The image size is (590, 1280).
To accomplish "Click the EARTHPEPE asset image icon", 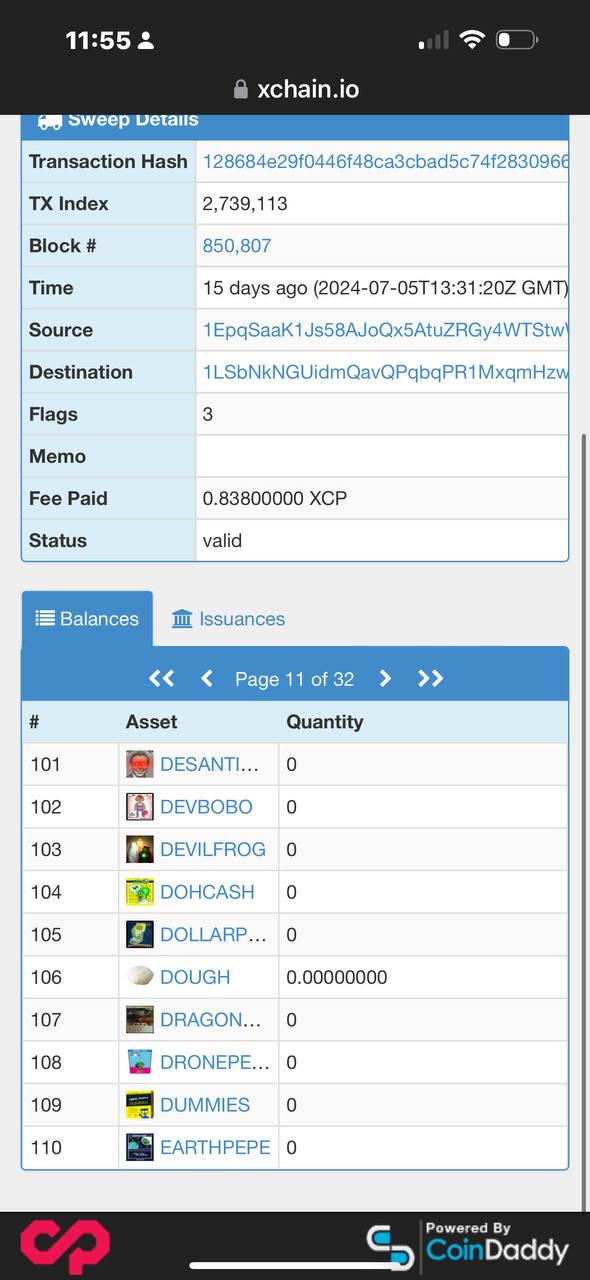I will click(140, 1147).
